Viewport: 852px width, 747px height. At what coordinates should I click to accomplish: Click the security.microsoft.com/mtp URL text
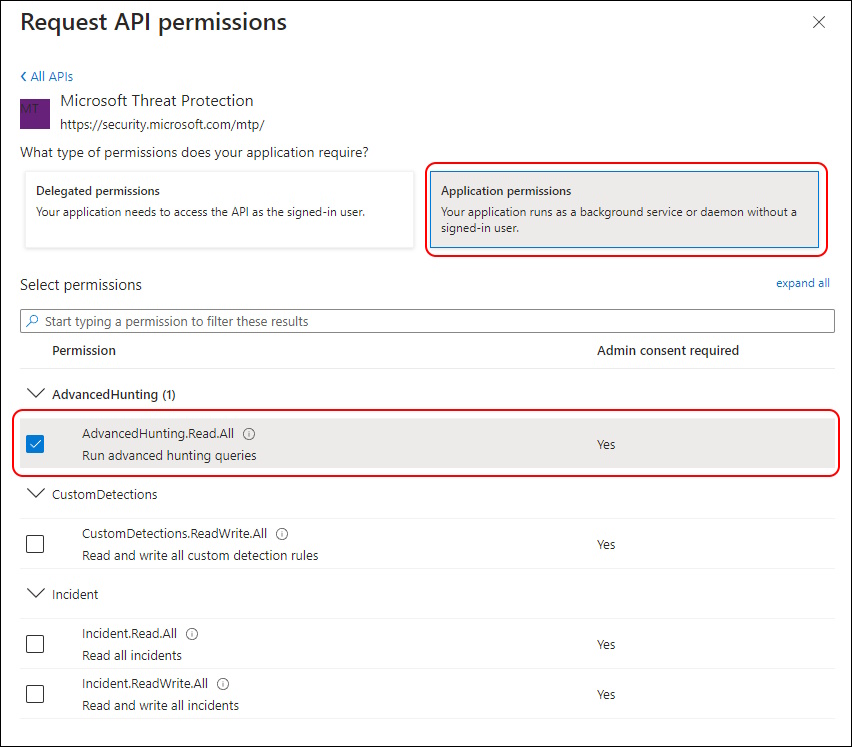[x=162, y=124]
